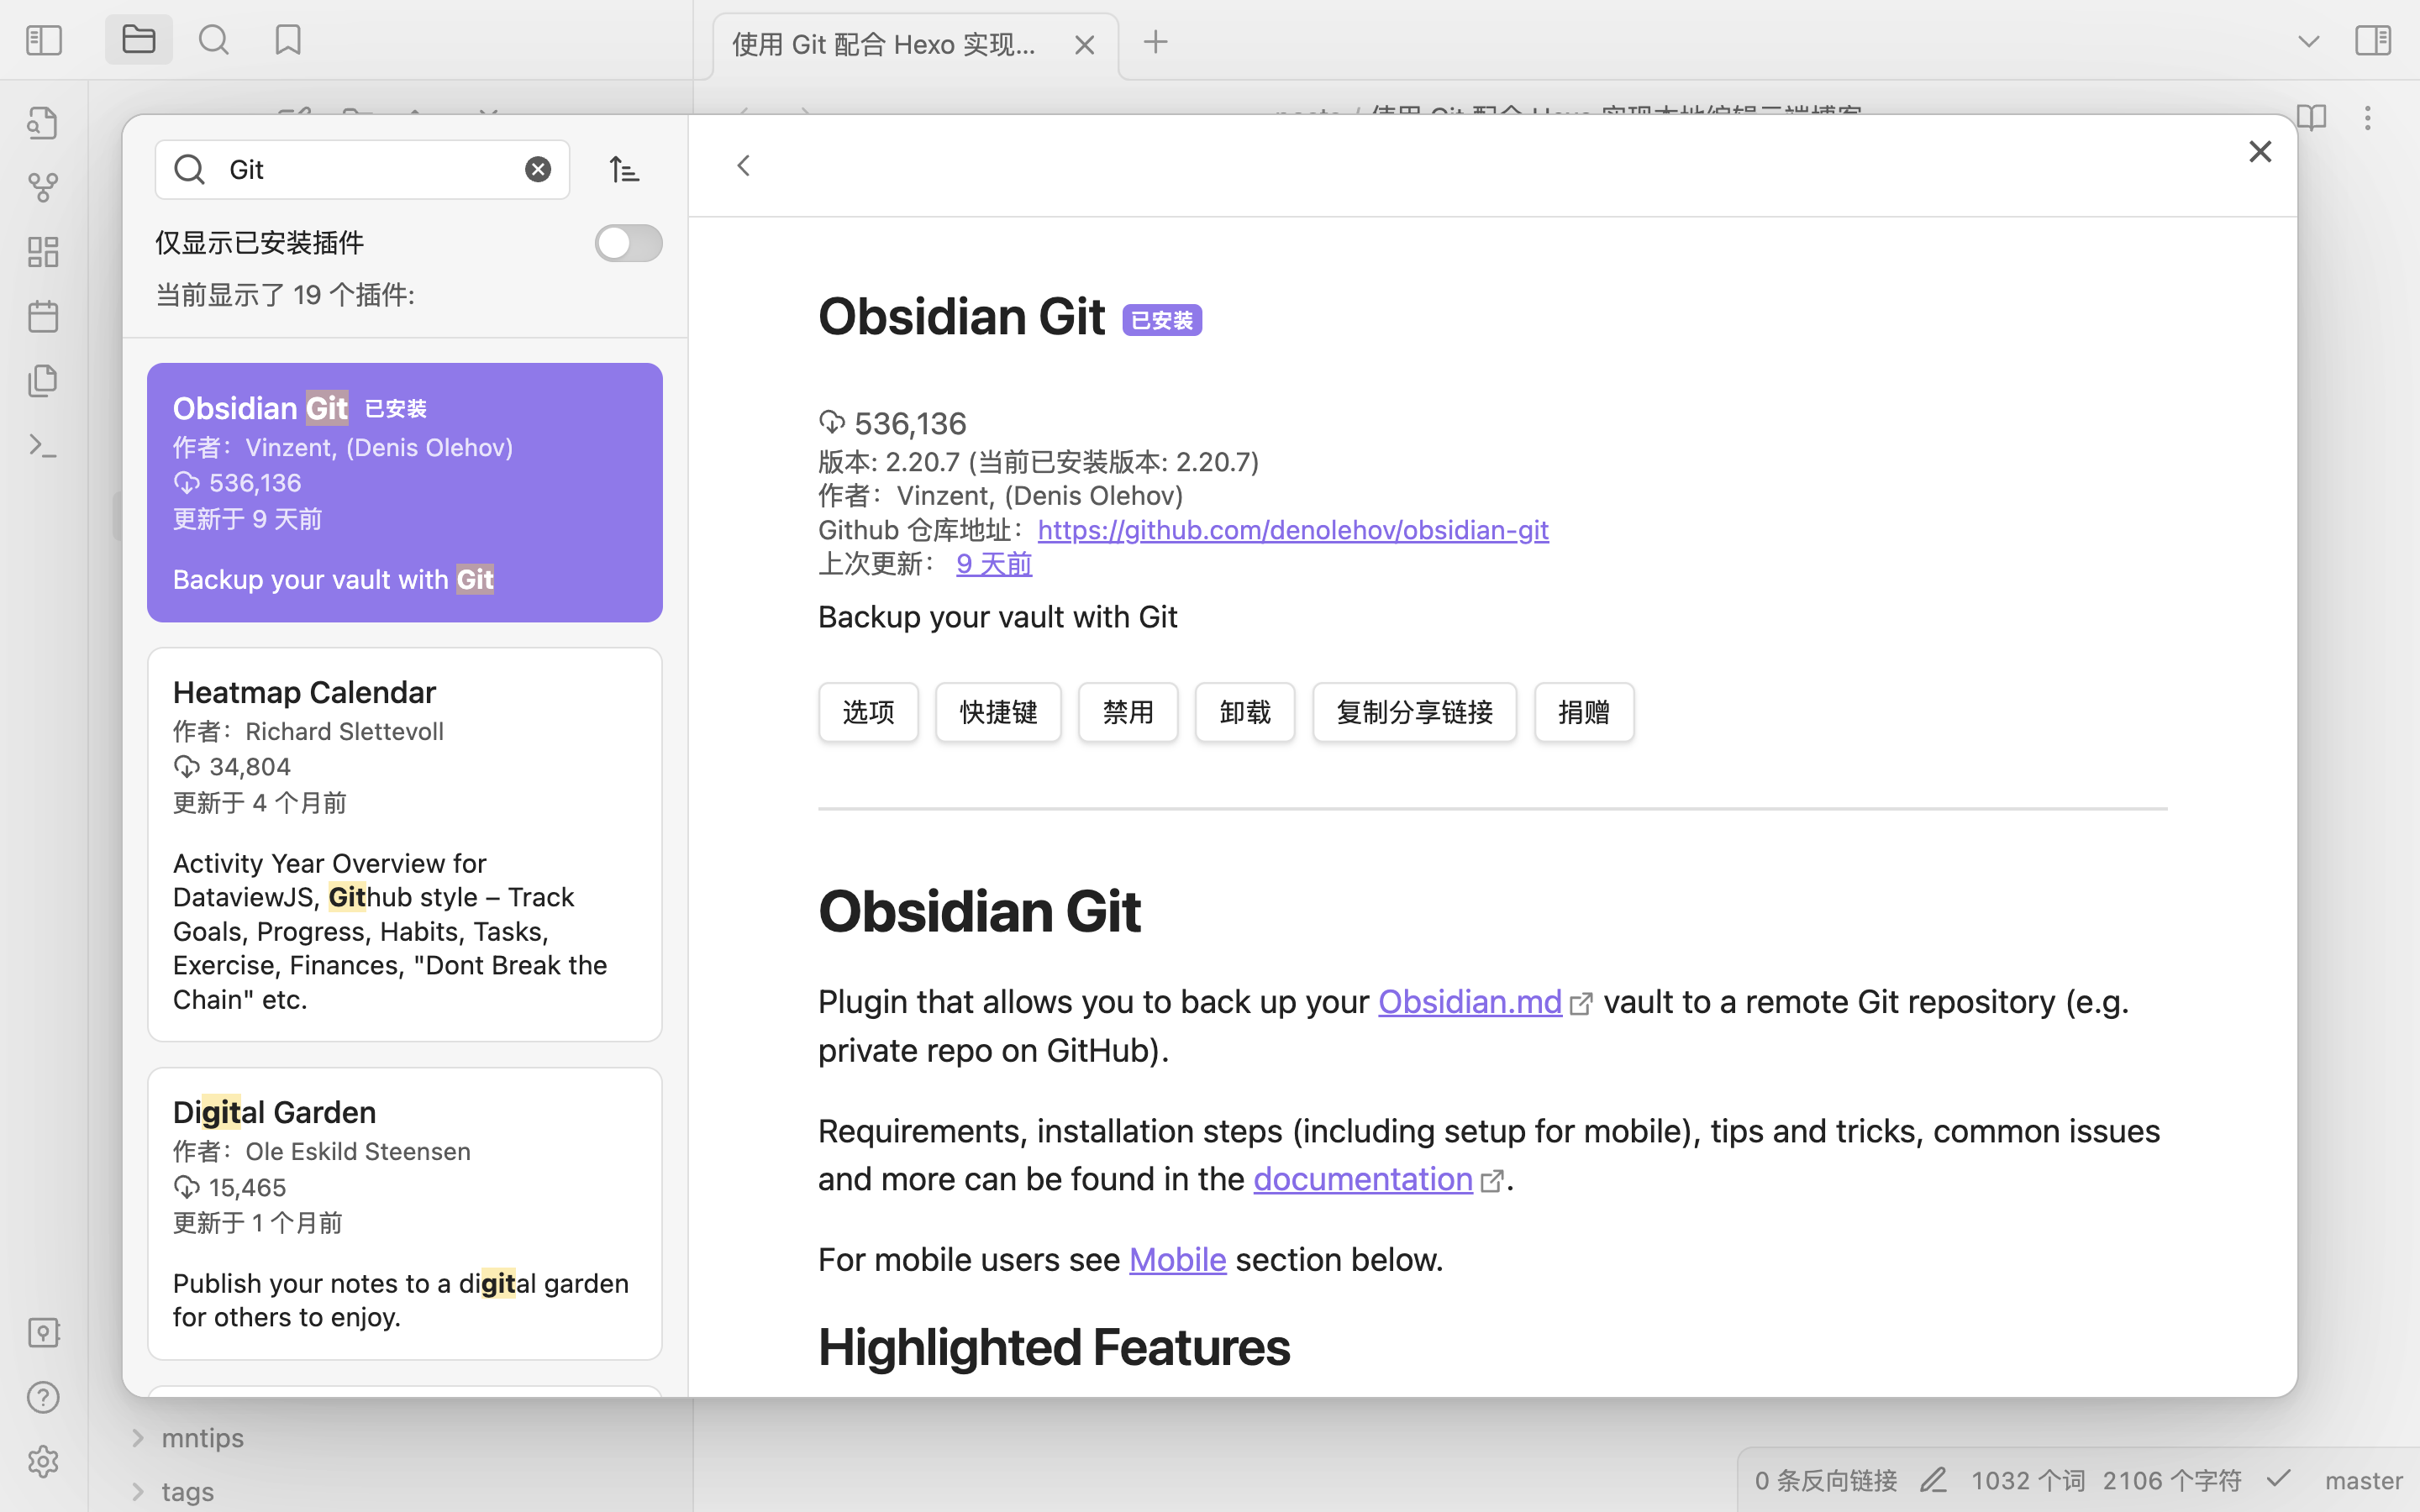Image resolution: width=2420 pixels, height=1512 pixels.
Task: Toggle left sidebar collapse icon
Action: [44, 41]
